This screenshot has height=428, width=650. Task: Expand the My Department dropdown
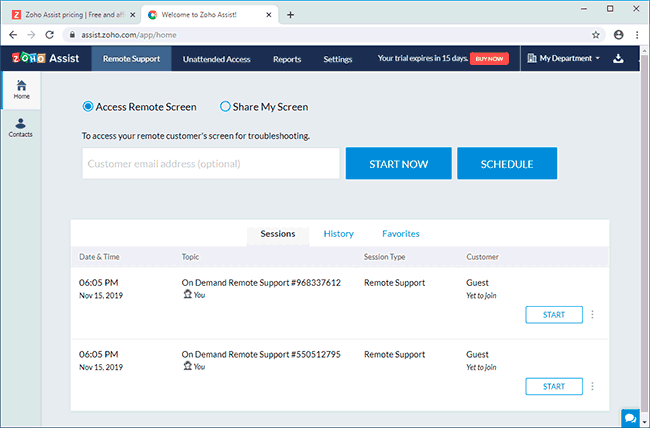coord(563,59)
